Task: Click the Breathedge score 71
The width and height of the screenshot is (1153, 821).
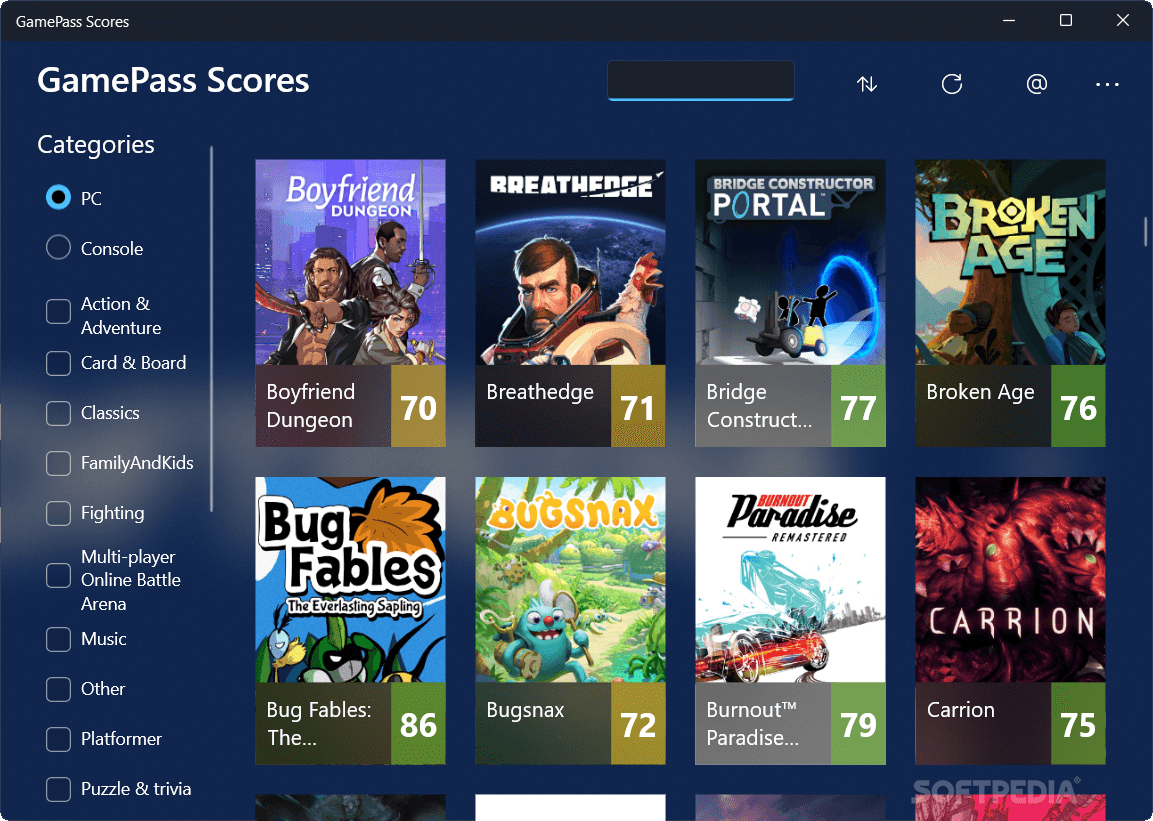Action: pos(638,406)
